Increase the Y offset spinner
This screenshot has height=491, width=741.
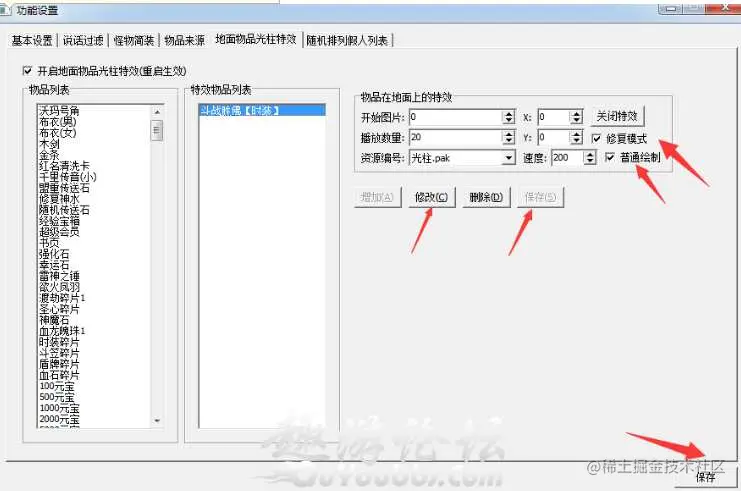click(576, 134)
